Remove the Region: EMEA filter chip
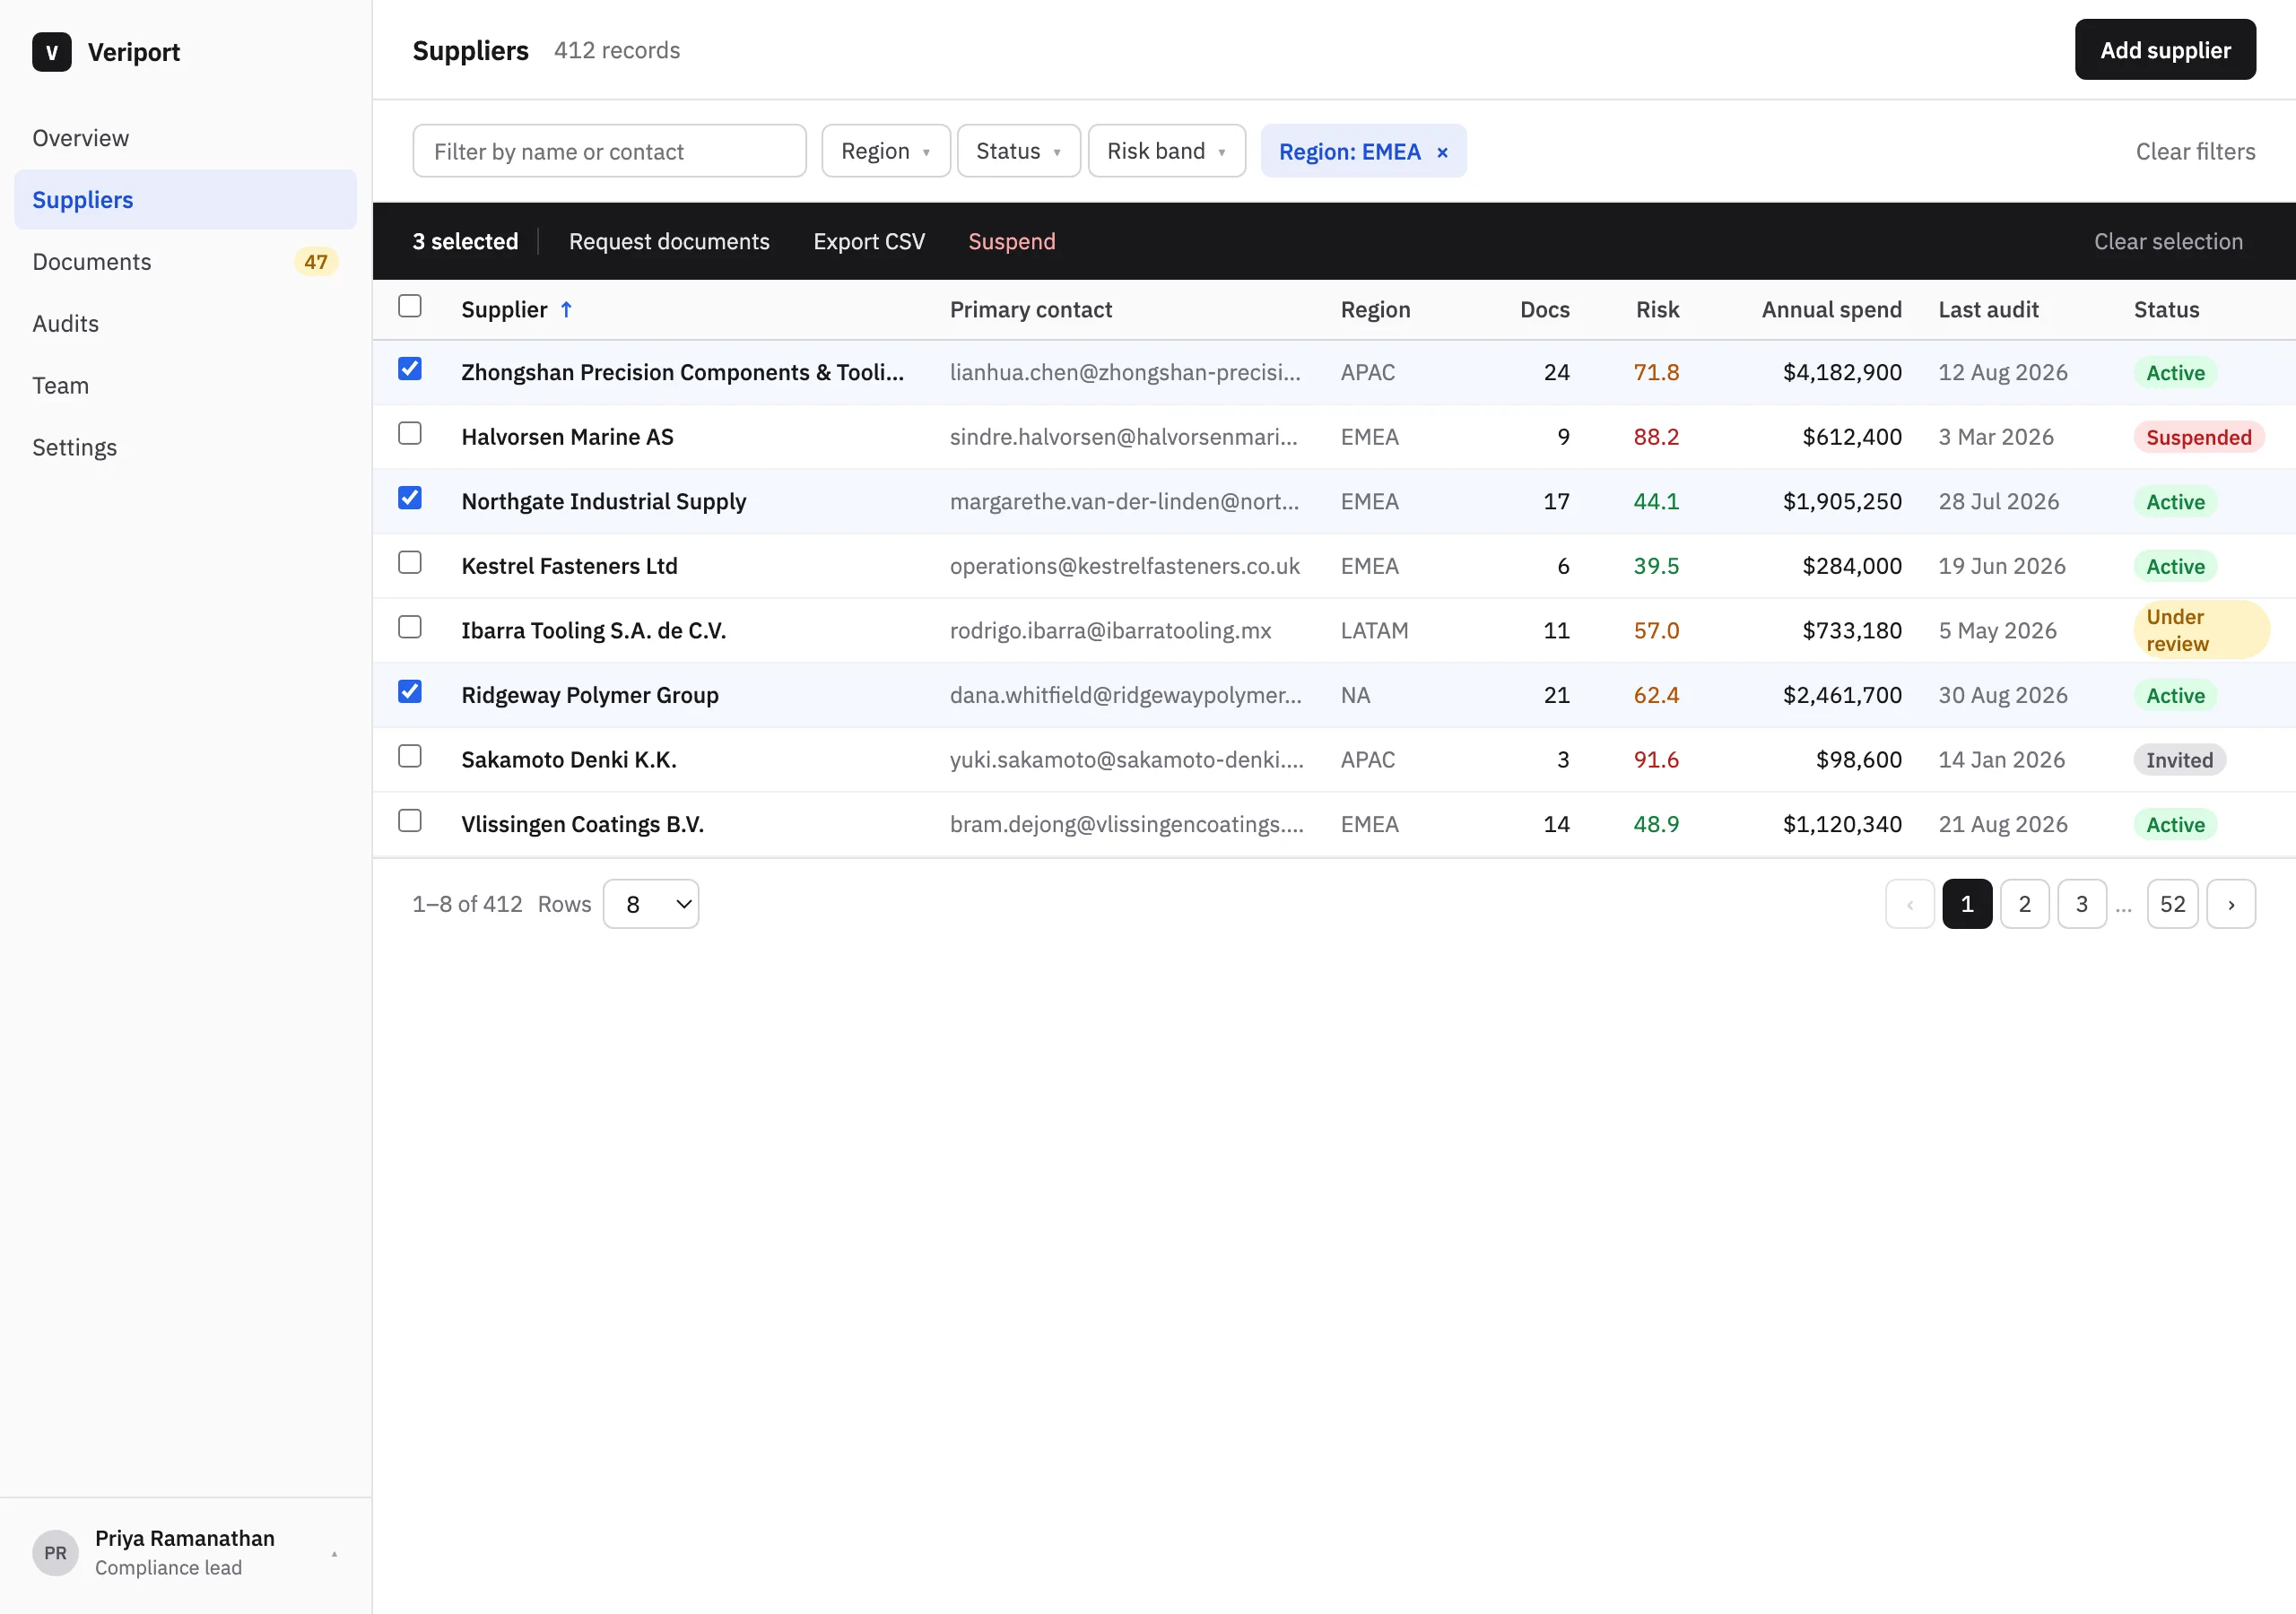This screenshot has height=1614, width=2296. click(1442, 152)
